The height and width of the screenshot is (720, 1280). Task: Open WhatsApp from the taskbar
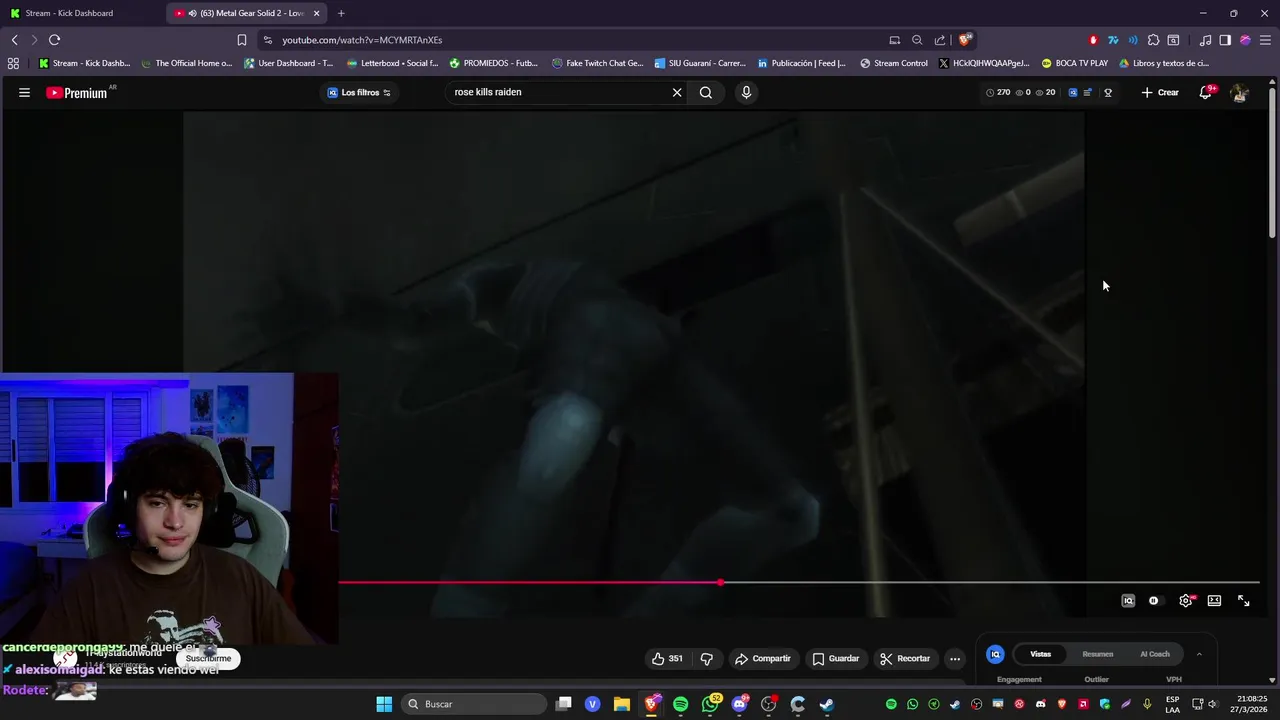(x=710, y=704)
